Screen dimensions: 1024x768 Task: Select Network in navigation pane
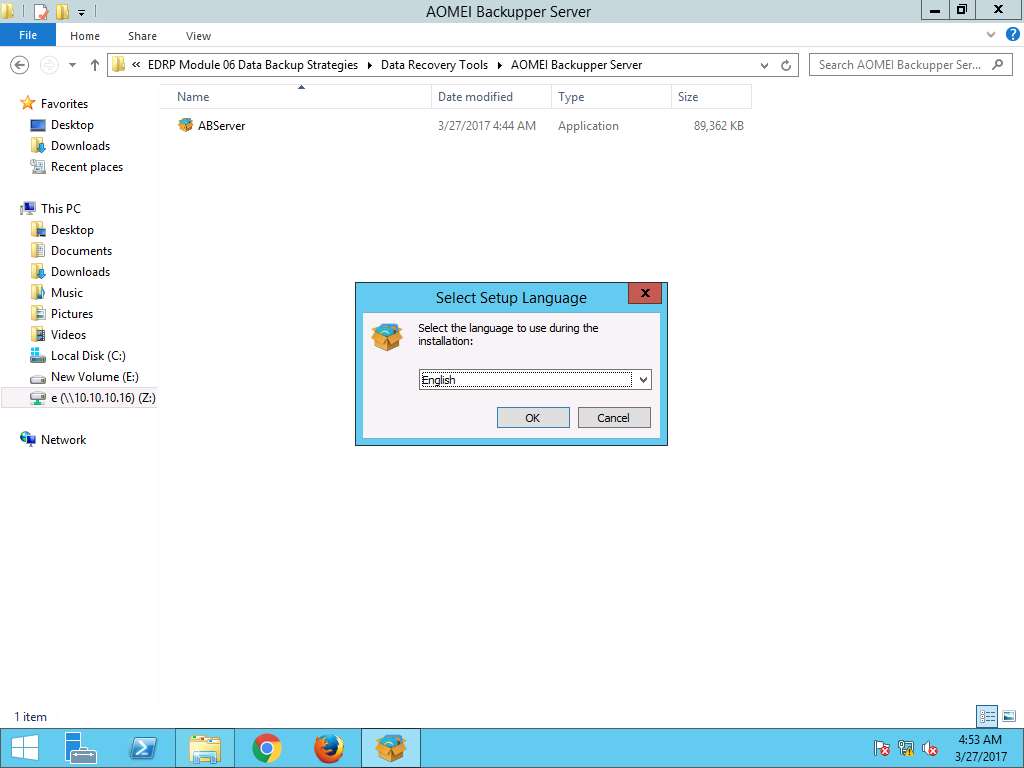point(63,440)
